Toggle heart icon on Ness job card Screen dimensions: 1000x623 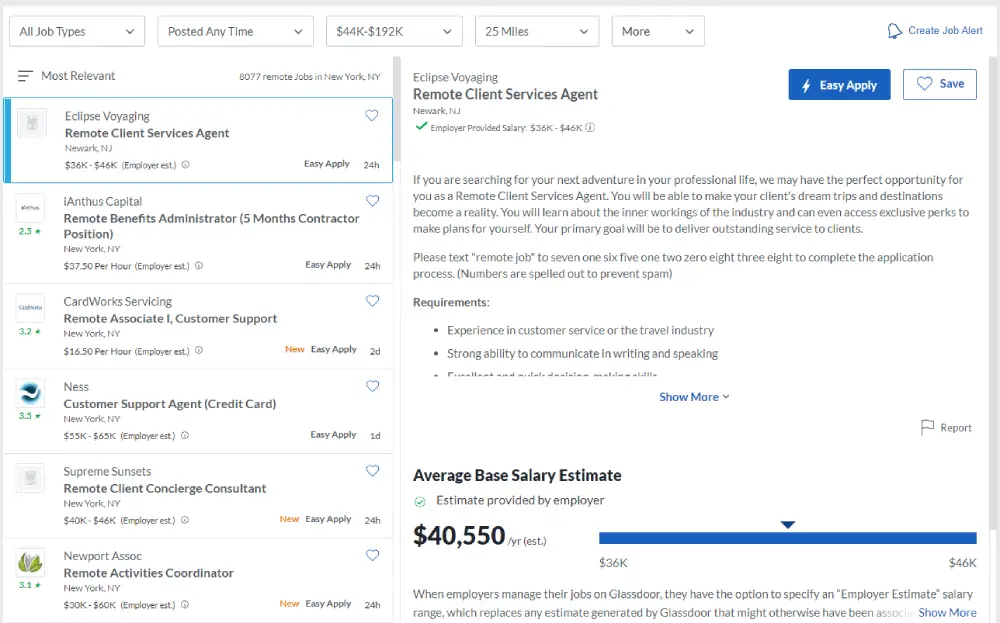click(372, 386)
